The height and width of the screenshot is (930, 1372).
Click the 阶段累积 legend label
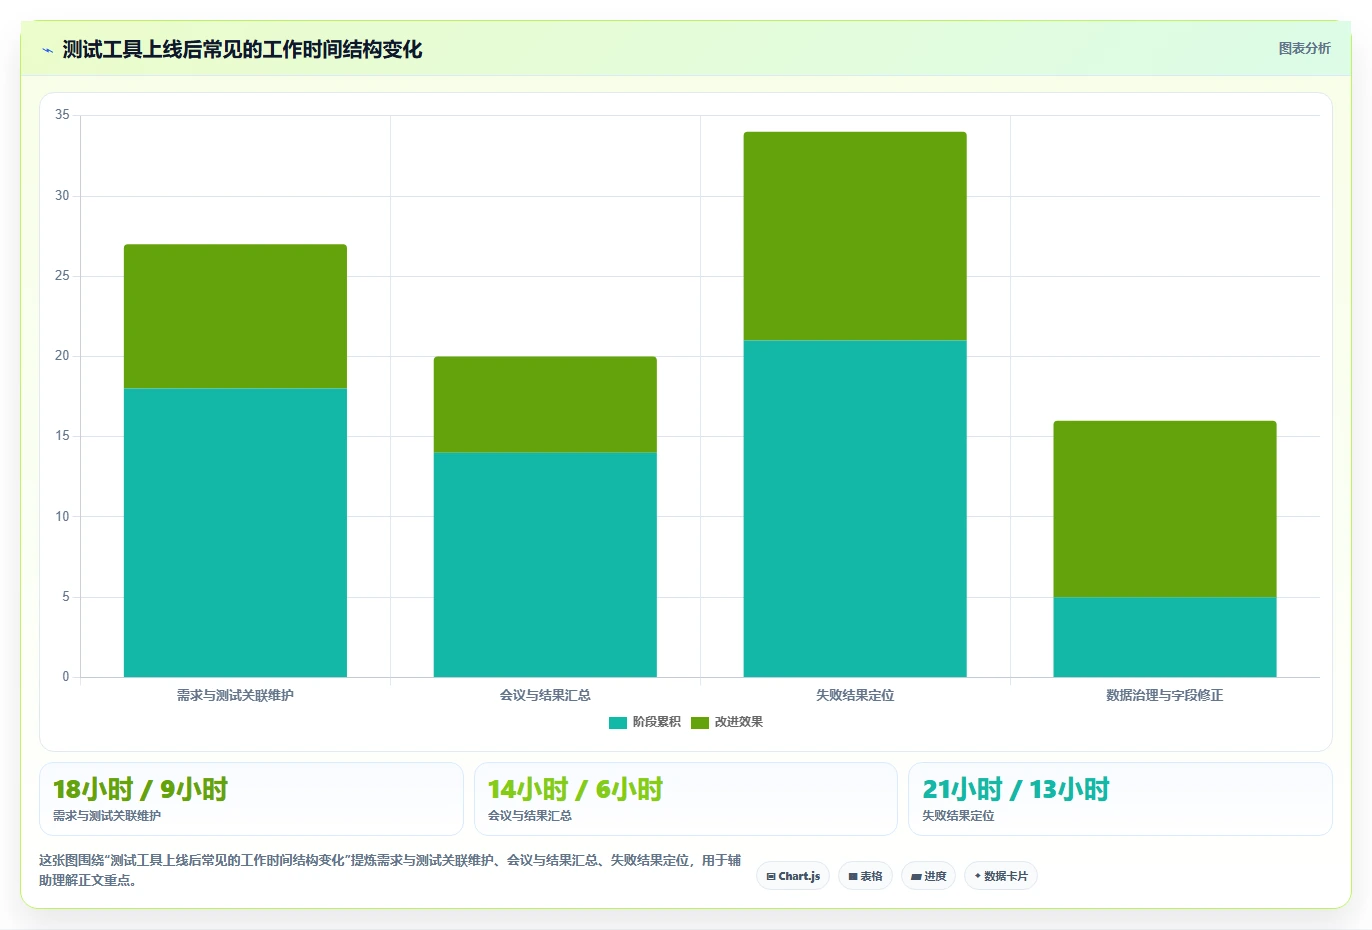pyautogui.click(x=656, y=722)
